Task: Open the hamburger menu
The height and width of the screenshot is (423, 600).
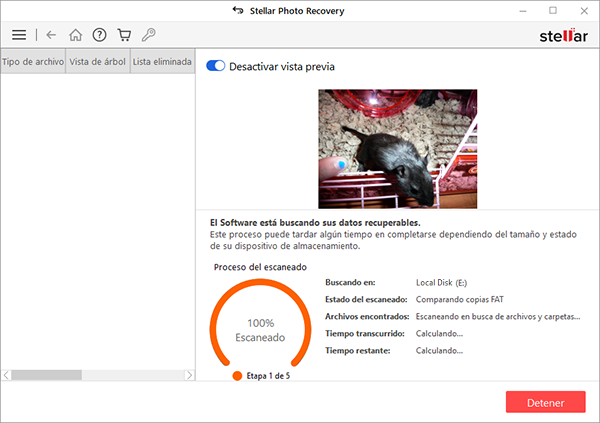Action: (19, 35)
